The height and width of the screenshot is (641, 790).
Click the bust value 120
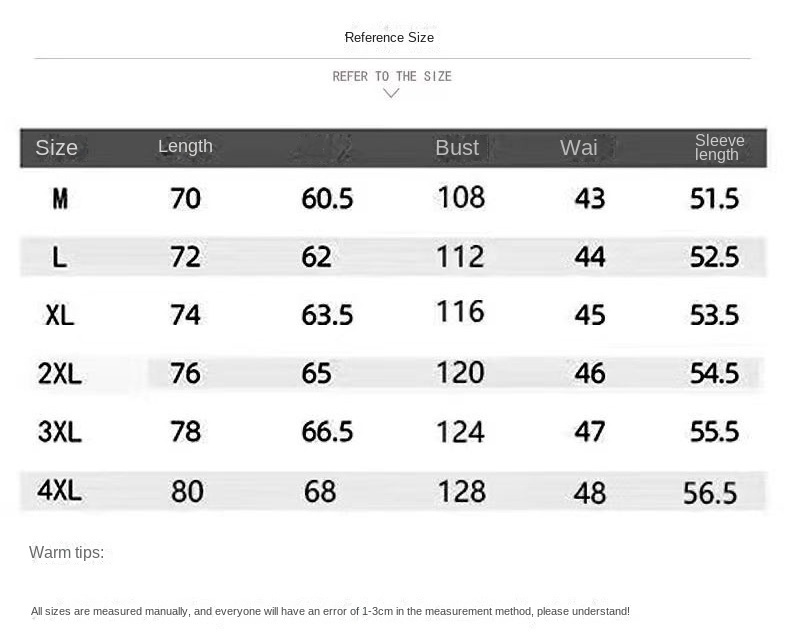coord(460,373)
